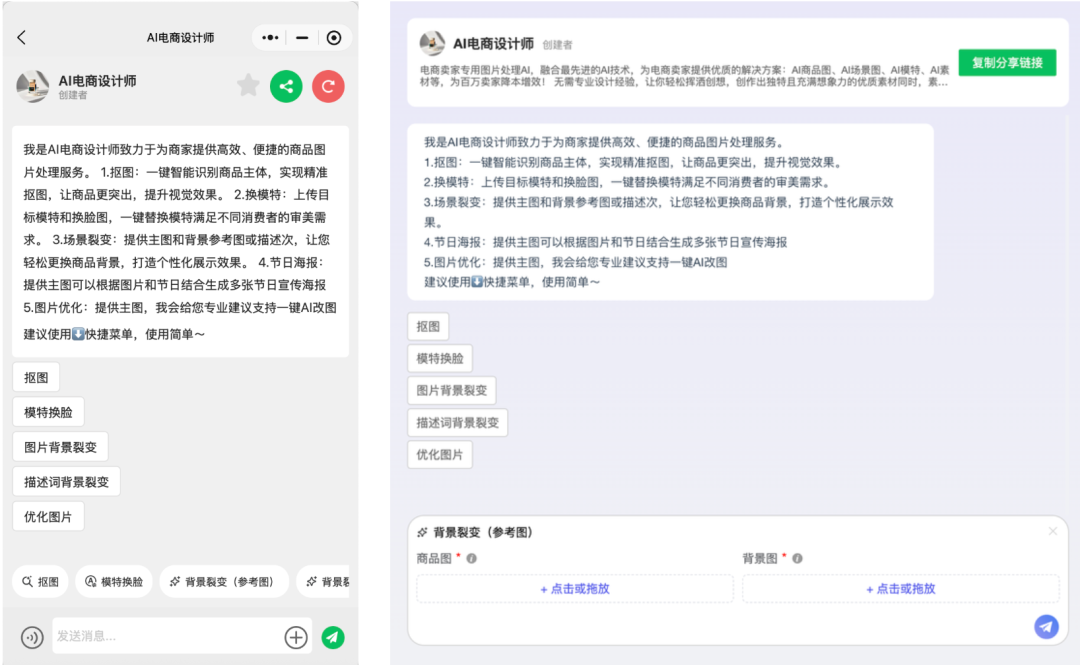The height and width of the screenshot is (665, 1080).
Task: Select the 模特换脸 chip above the input
Action: tap(113, 581)
